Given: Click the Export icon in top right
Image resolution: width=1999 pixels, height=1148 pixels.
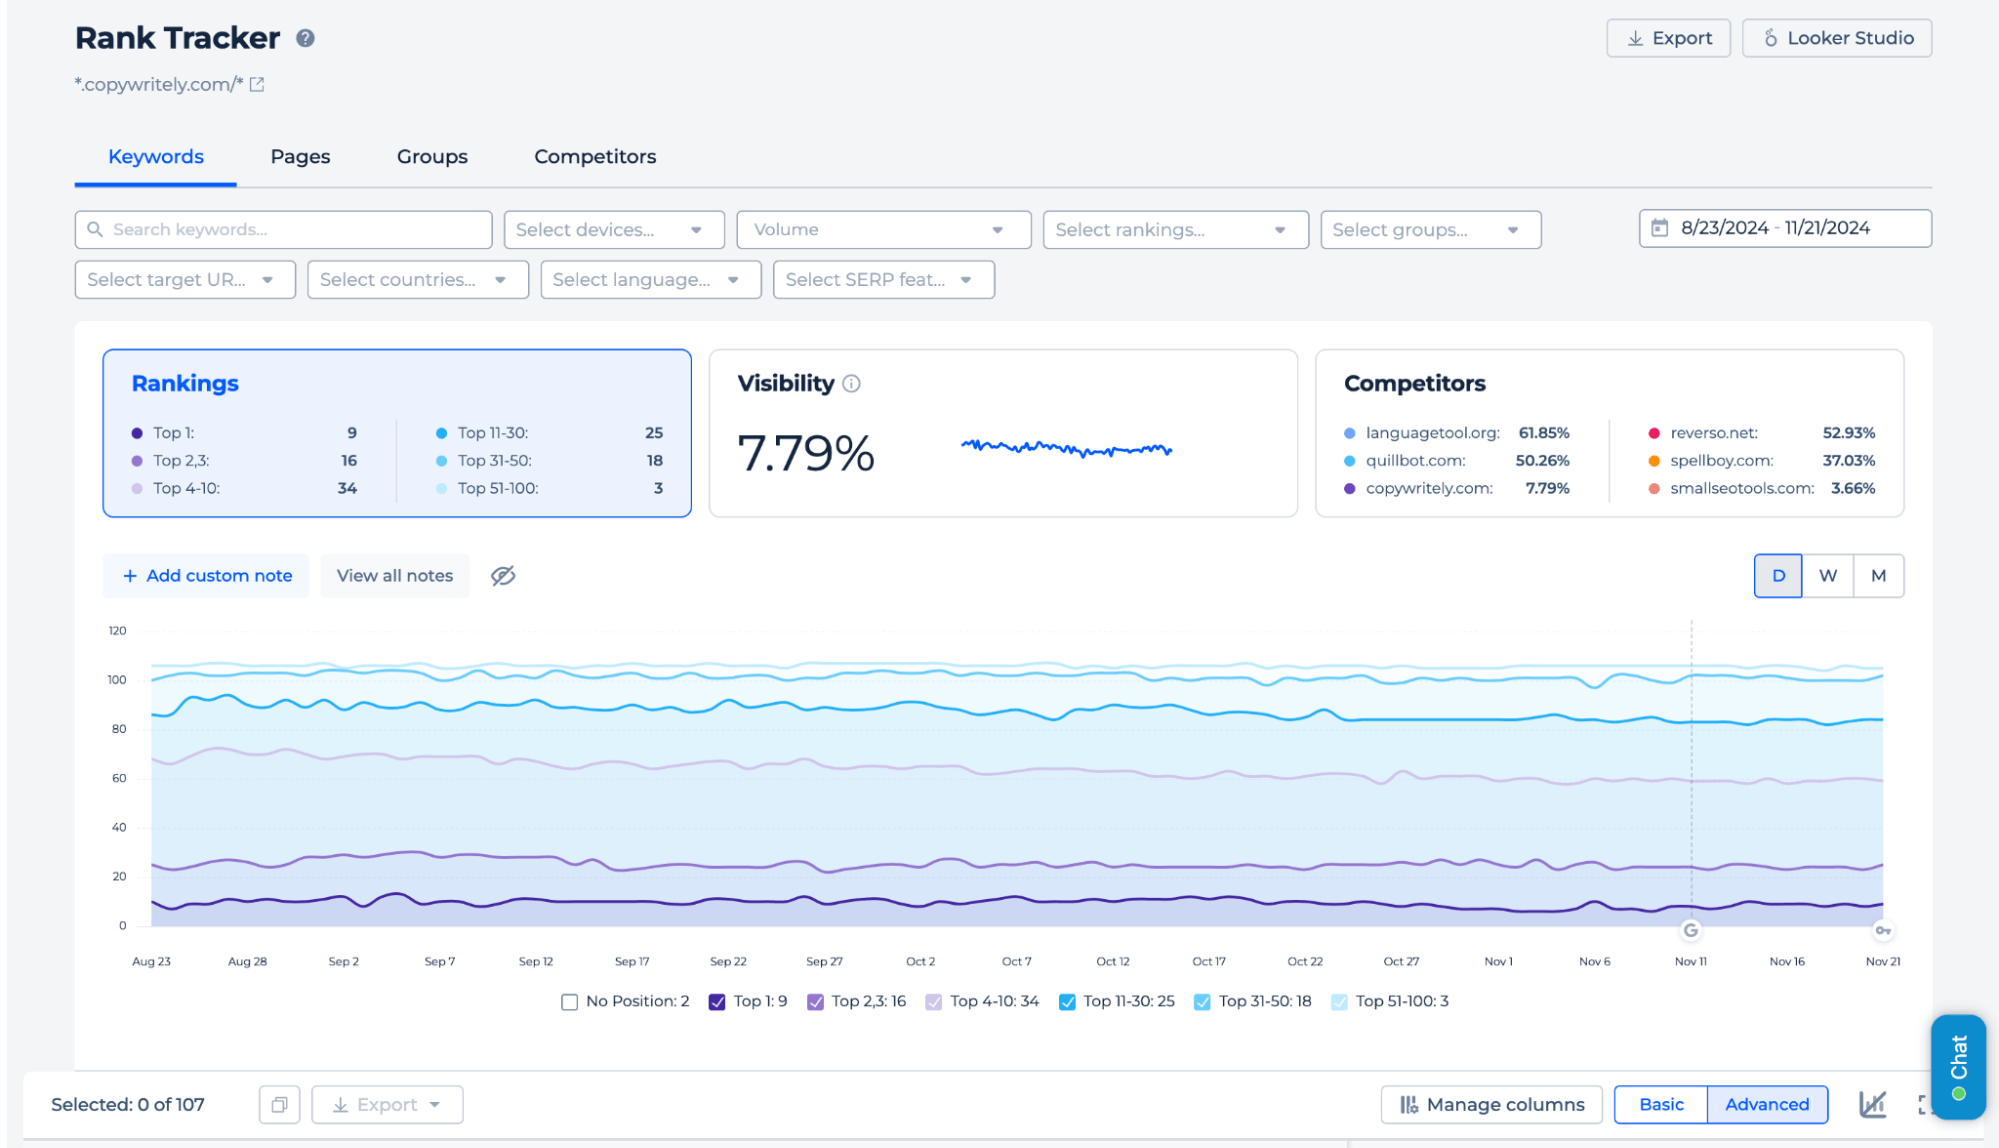Looking at the screenshot, I should pyautogui.click(x=1667, y=37).
